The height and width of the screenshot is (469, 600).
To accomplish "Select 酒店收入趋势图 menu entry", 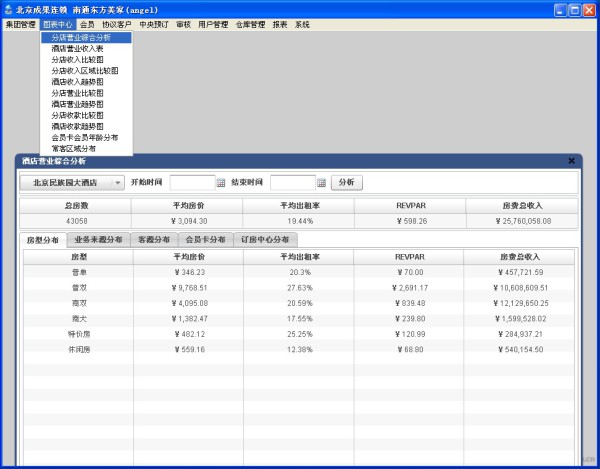I will pyautogui.click(x=86, y=82).
